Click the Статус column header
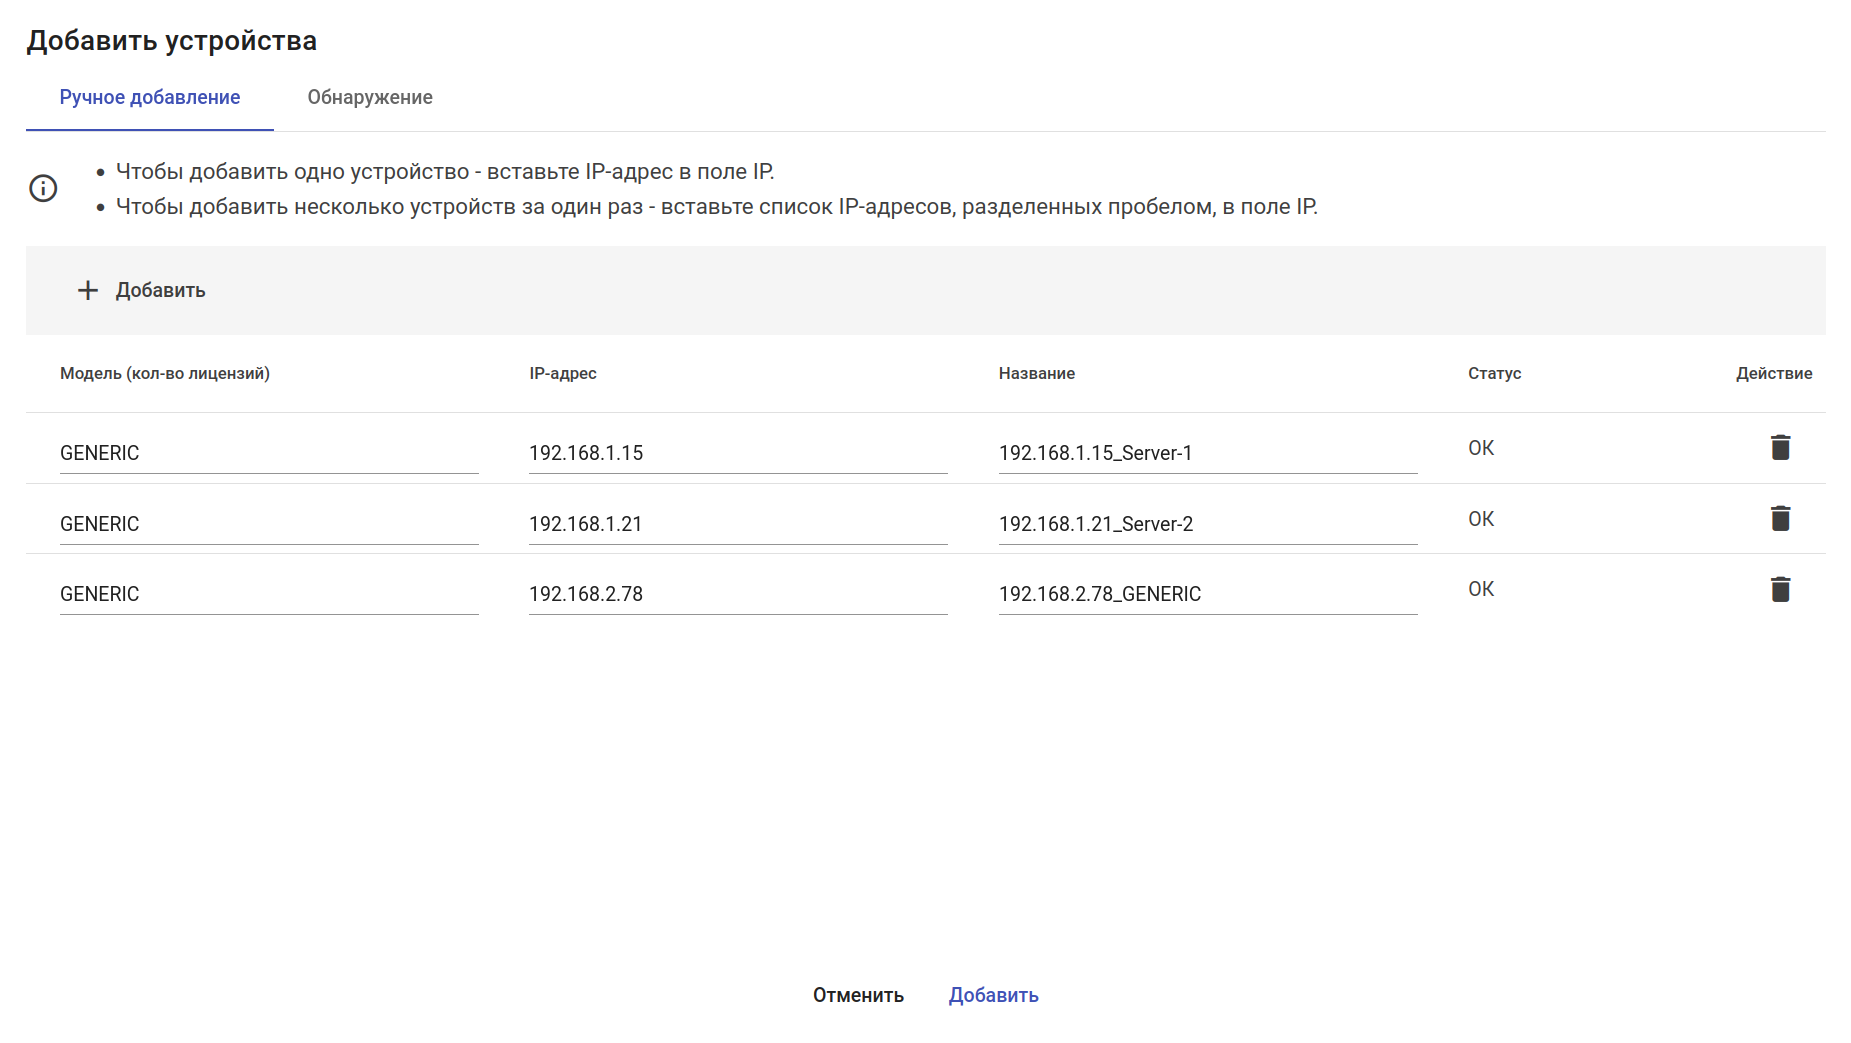The width and height of the screenshot is (1851, 1043). tap(1494, 373)
